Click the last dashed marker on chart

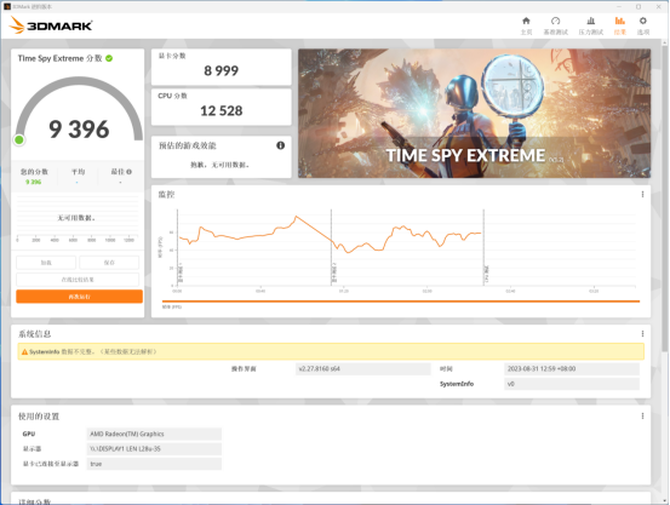click(x=484, y=247)
